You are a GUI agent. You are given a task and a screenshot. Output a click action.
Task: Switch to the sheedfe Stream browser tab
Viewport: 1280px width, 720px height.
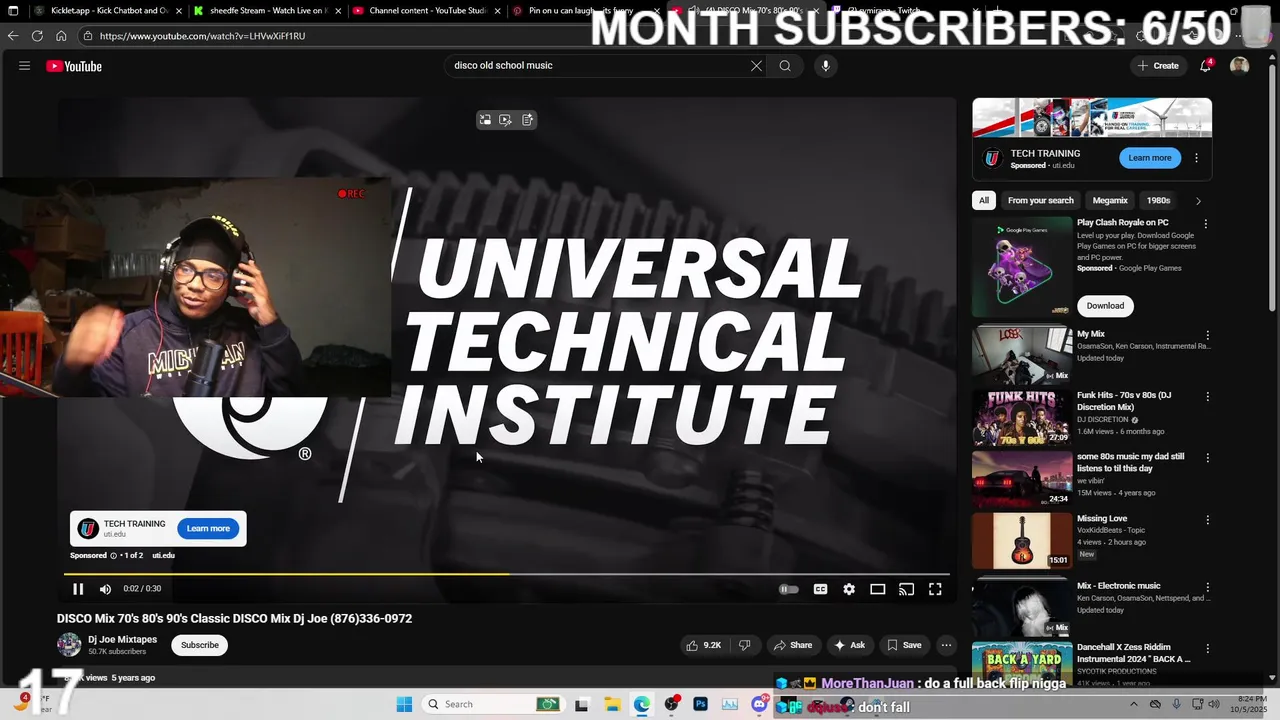267,11
